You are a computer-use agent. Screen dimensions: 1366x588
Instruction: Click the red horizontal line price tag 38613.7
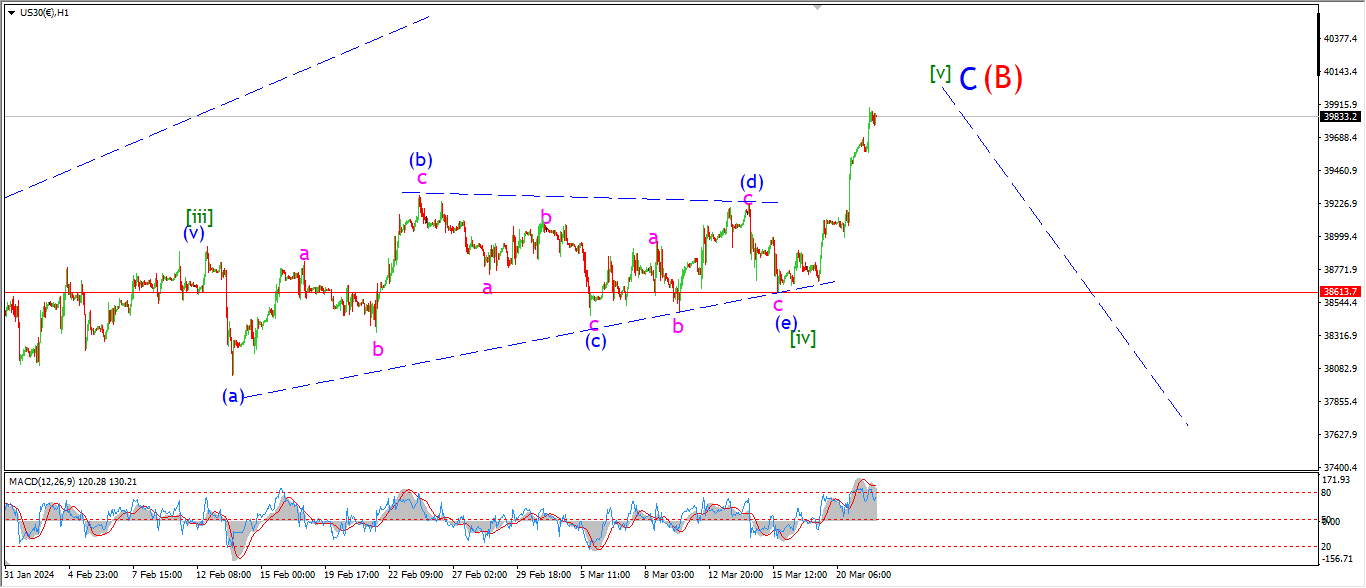coord(1340,292)
